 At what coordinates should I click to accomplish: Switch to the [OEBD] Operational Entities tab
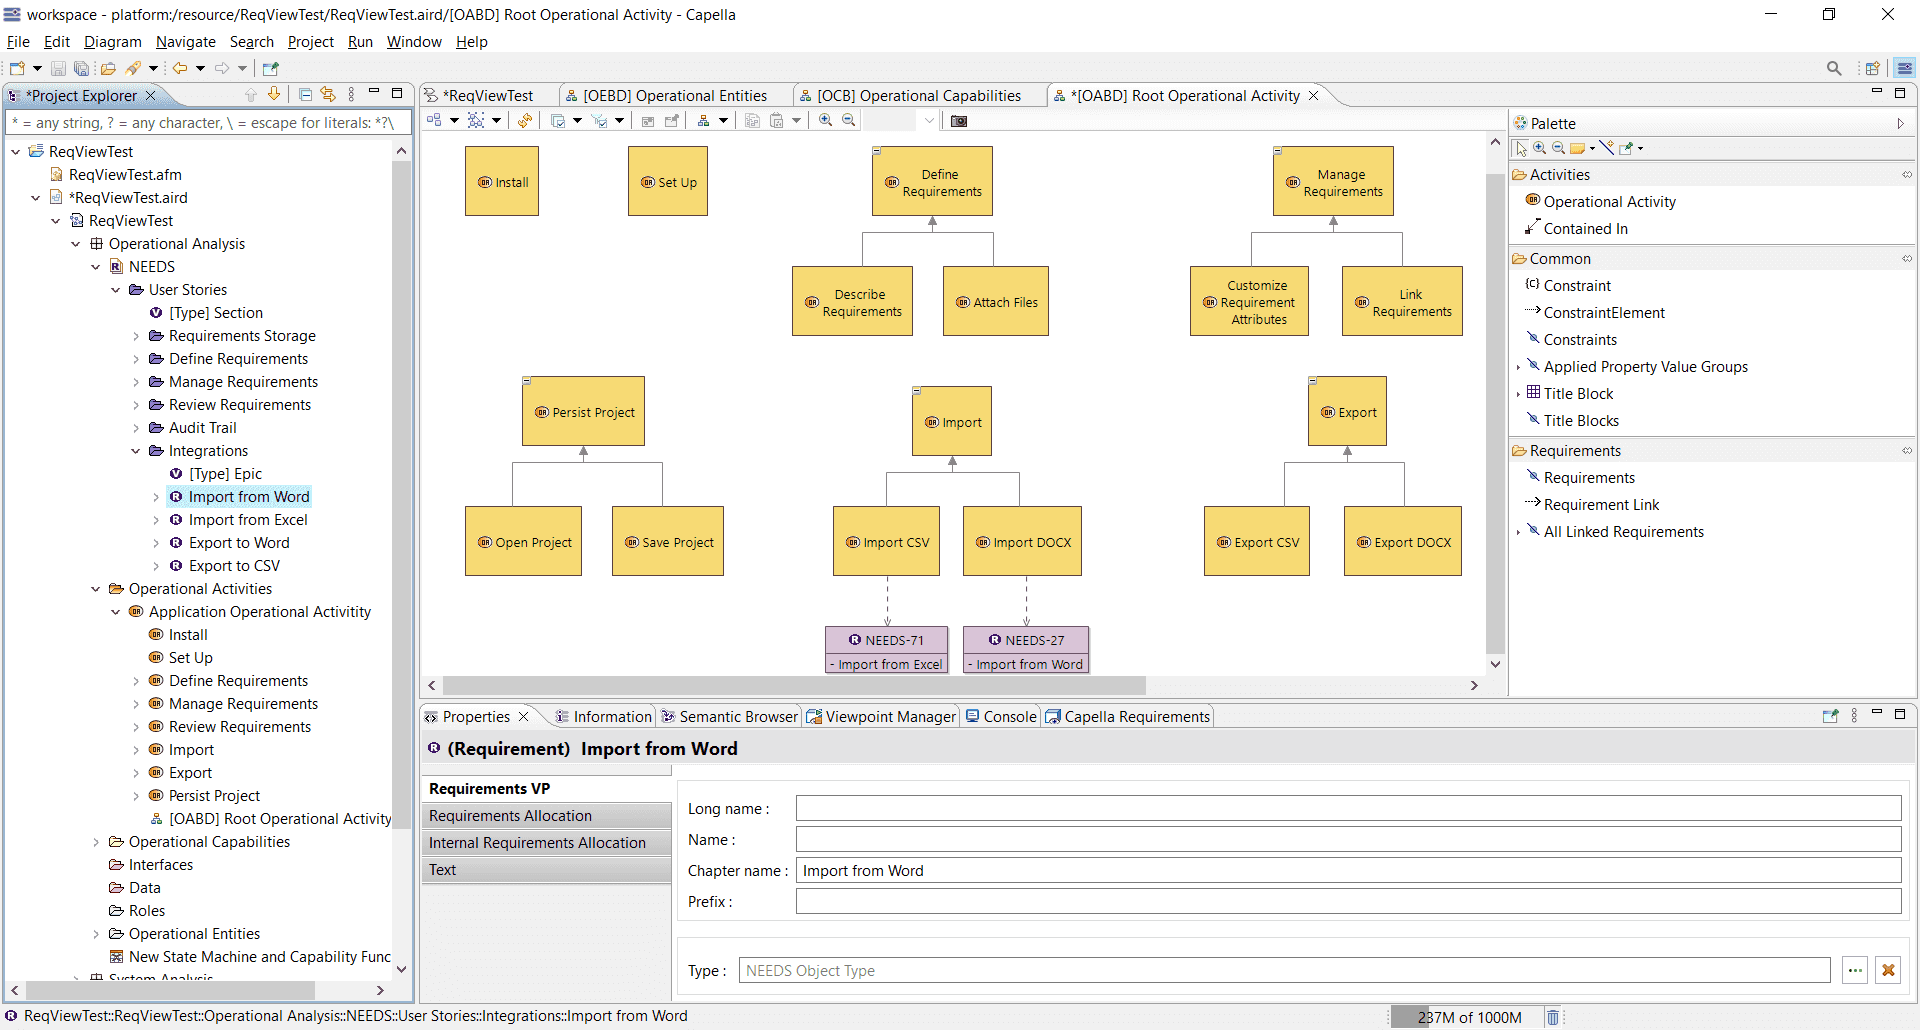[675, 95]
